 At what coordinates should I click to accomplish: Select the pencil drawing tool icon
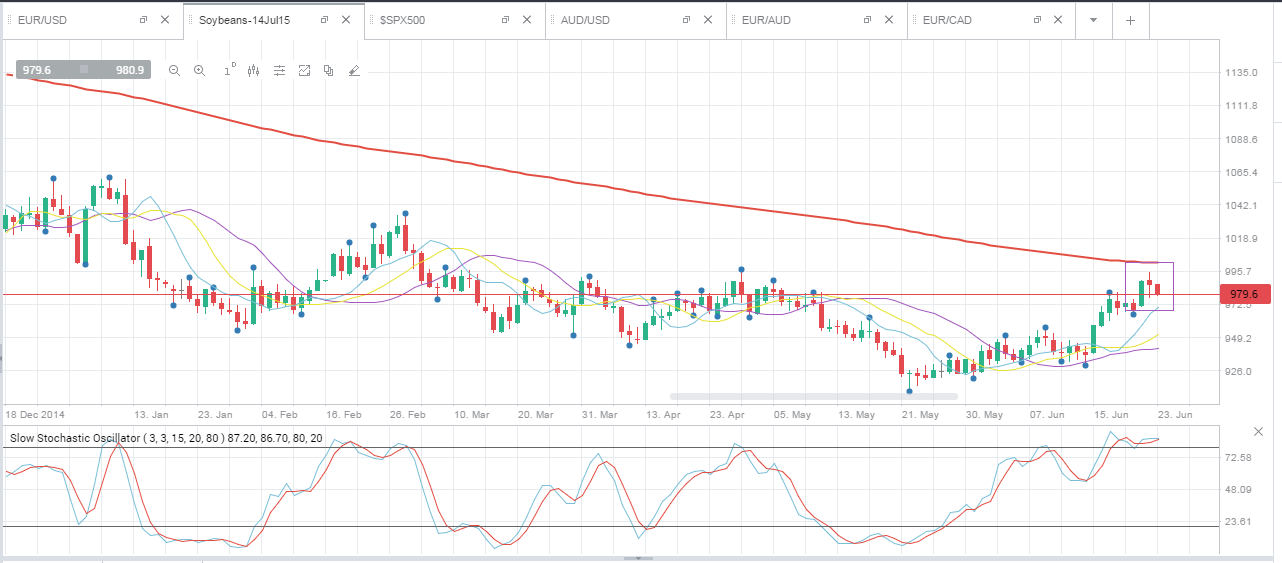coord(353,70)
